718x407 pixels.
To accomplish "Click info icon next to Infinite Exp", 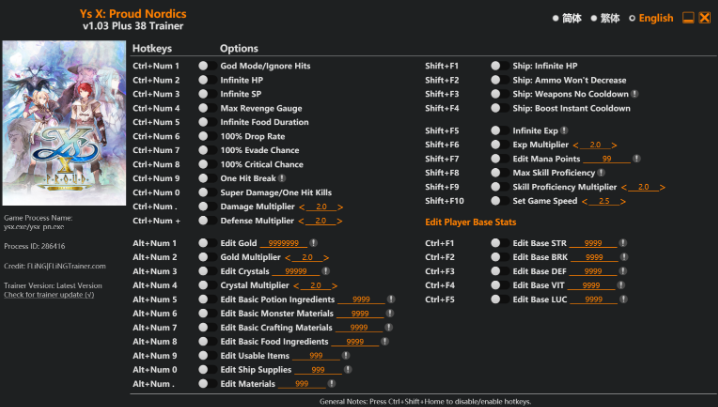I will [564, 130].
